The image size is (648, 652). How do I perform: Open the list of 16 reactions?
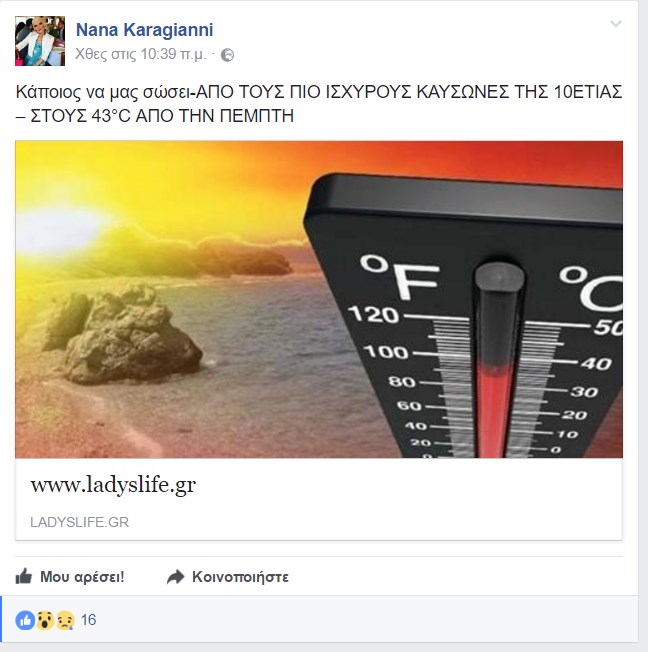(x=89, y=620)
